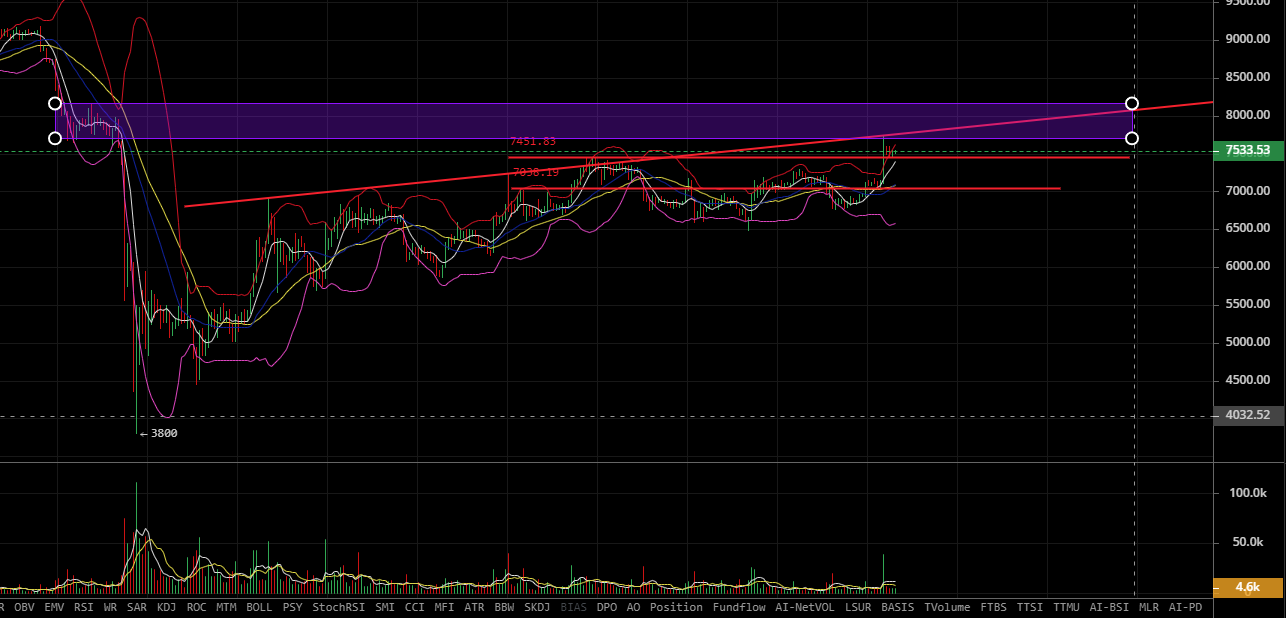Click the 3800 low price marker
The image size is (1286, 618).
tap(158, 433)
